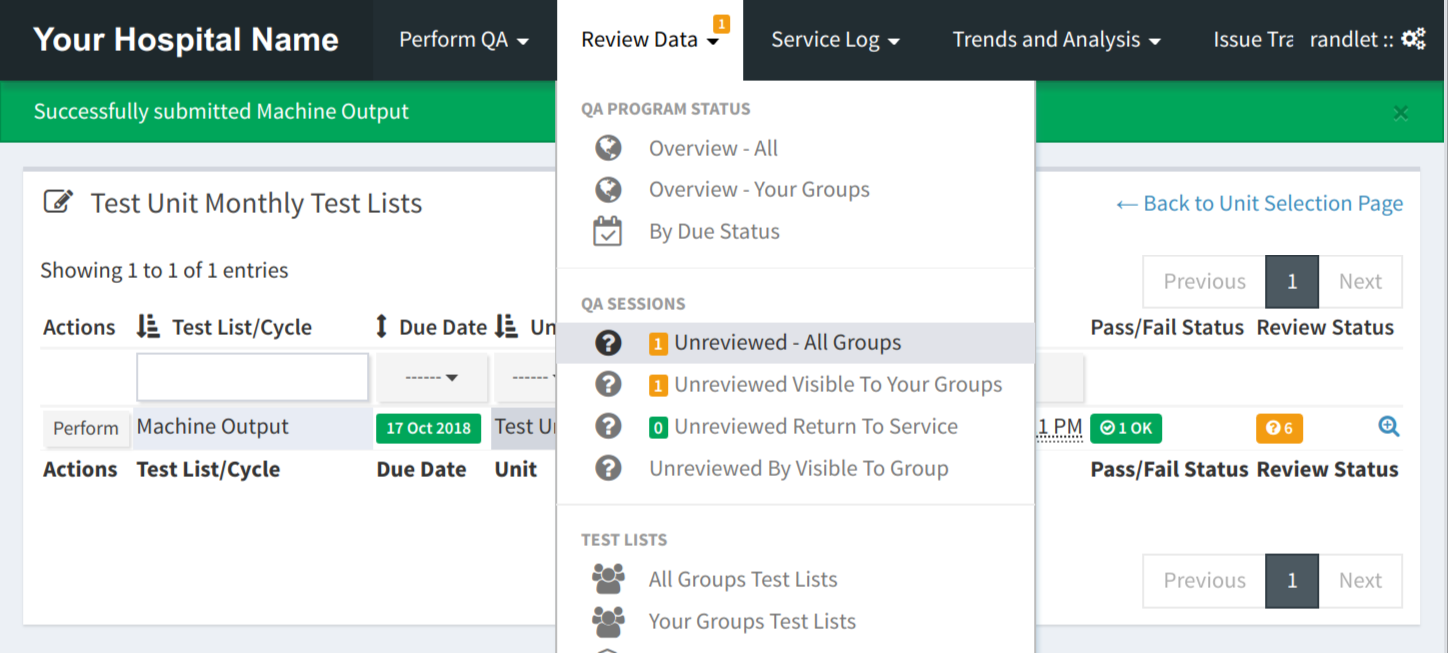Viewport: 1448px width, 653px height.
Task: Click the Your Hospital Name brand link
Action: [x=186, y=40]
